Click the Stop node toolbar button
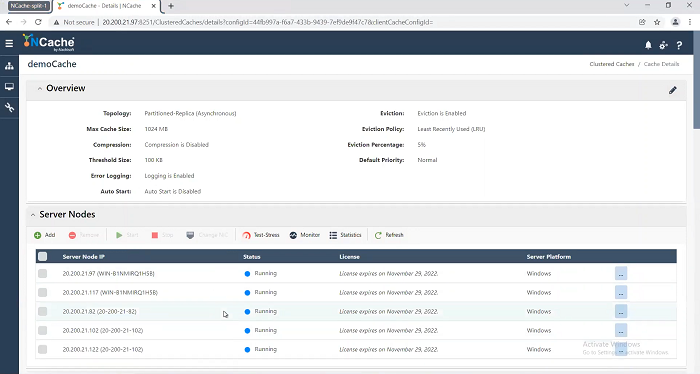The image size is (700, 374). [x=162, y=235]
